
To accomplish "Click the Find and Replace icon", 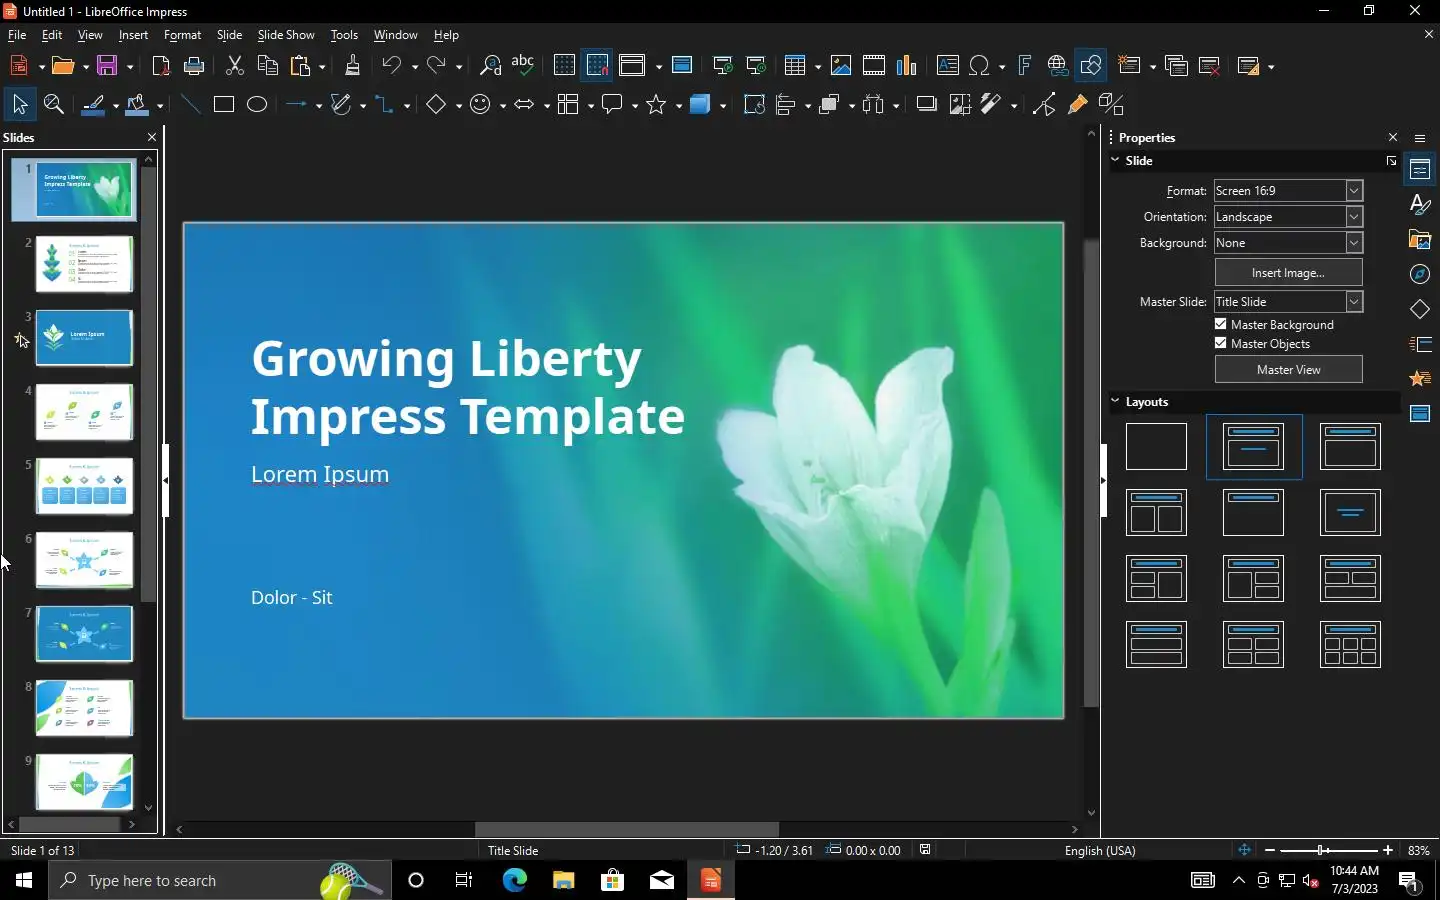I will [x=490, y=66].
